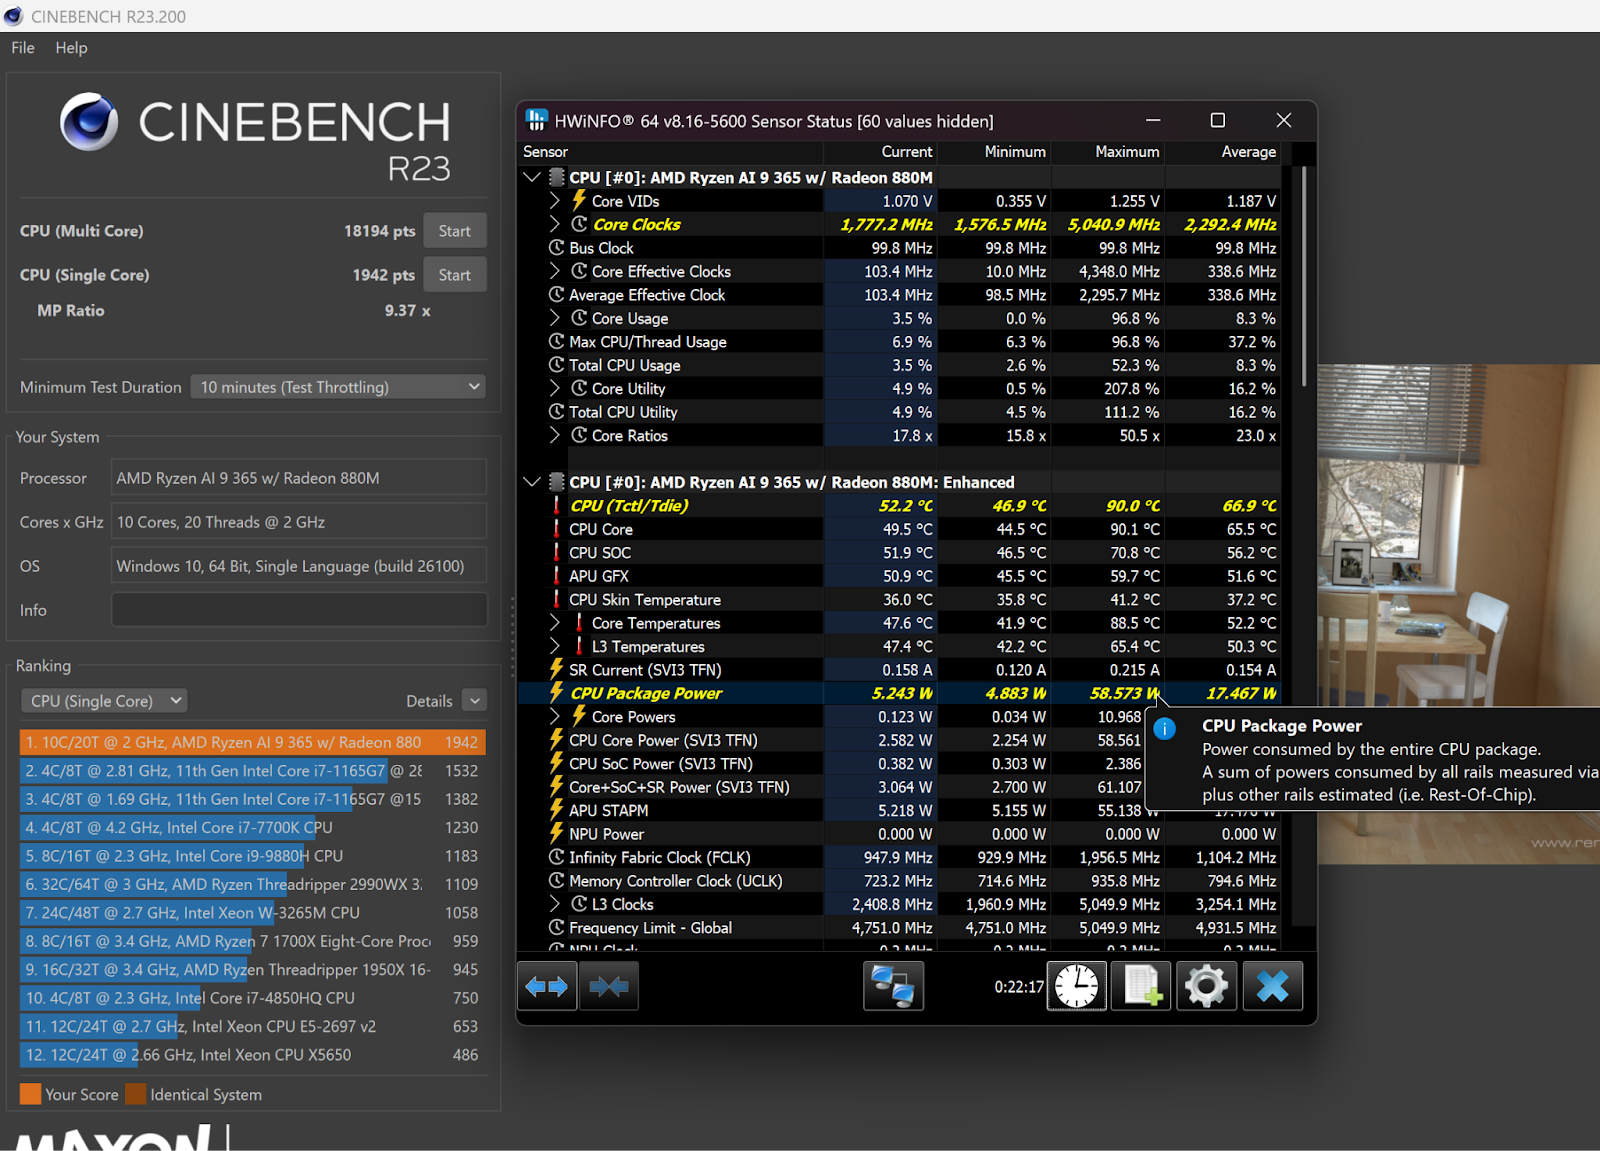Viewport: 1600px width, 1151px height.
Task: Start the CPU (Multi Core) test
Action: tap(455, 231)
